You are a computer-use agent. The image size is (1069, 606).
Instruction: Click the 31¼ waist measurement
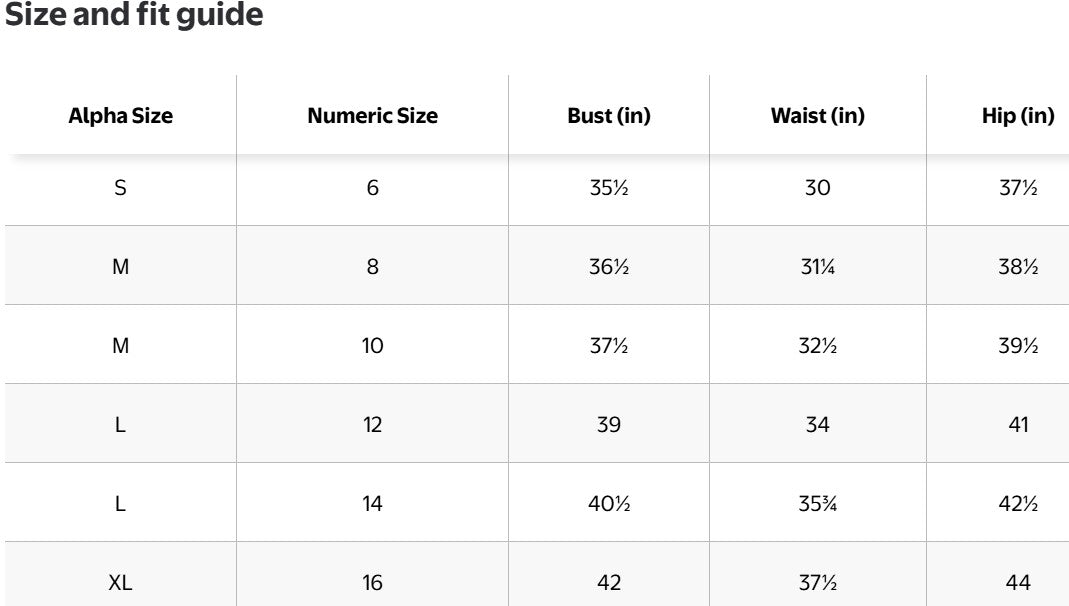[x=817, y=267]
